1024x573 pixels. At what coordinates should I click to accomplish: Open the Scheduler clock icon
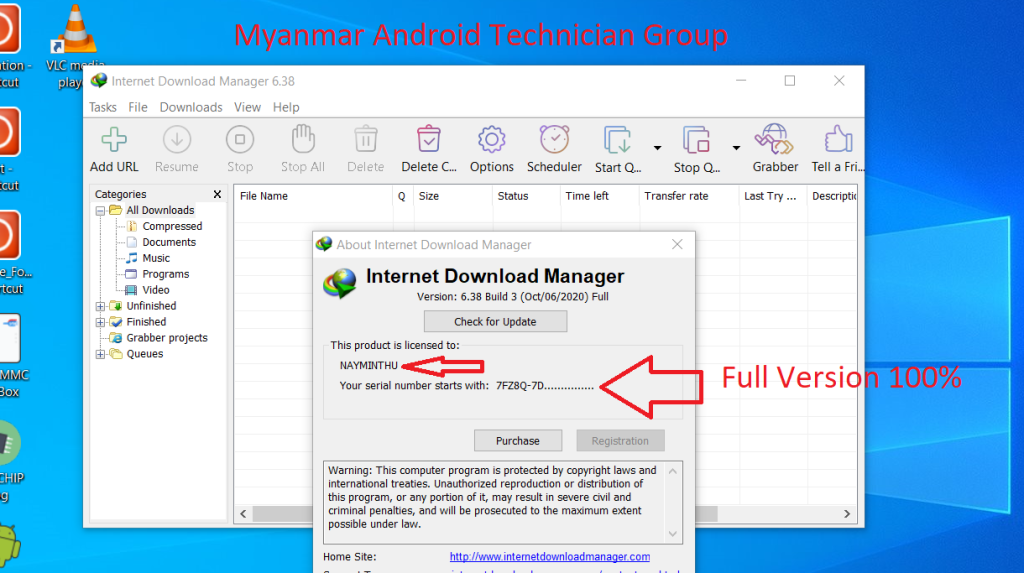click(x=554, y=139)
